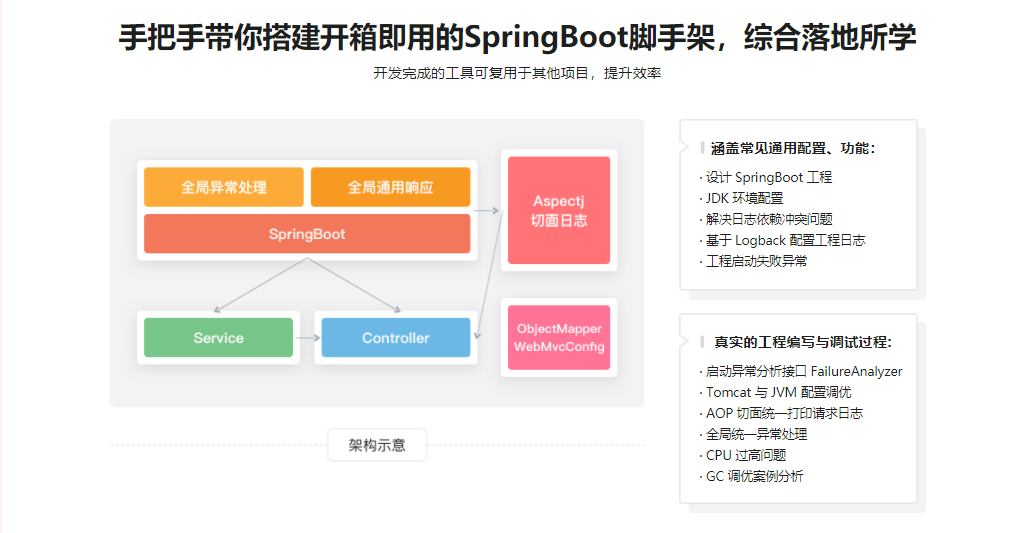Click the green Service block
Screen dimensions: 1024x533
pos(218,338)
